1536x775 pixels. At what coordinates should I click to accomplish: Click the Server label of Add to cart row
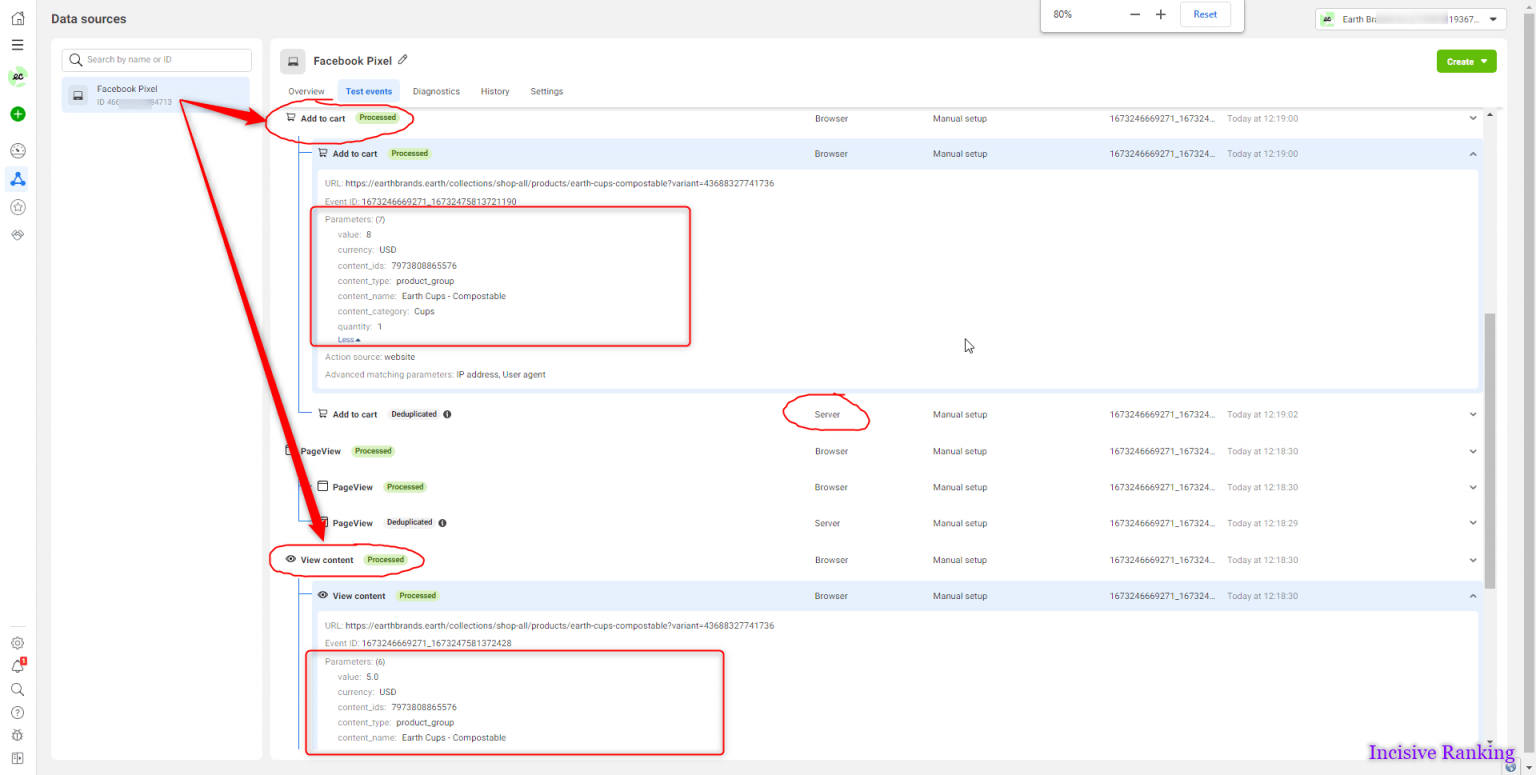(827, 414)
